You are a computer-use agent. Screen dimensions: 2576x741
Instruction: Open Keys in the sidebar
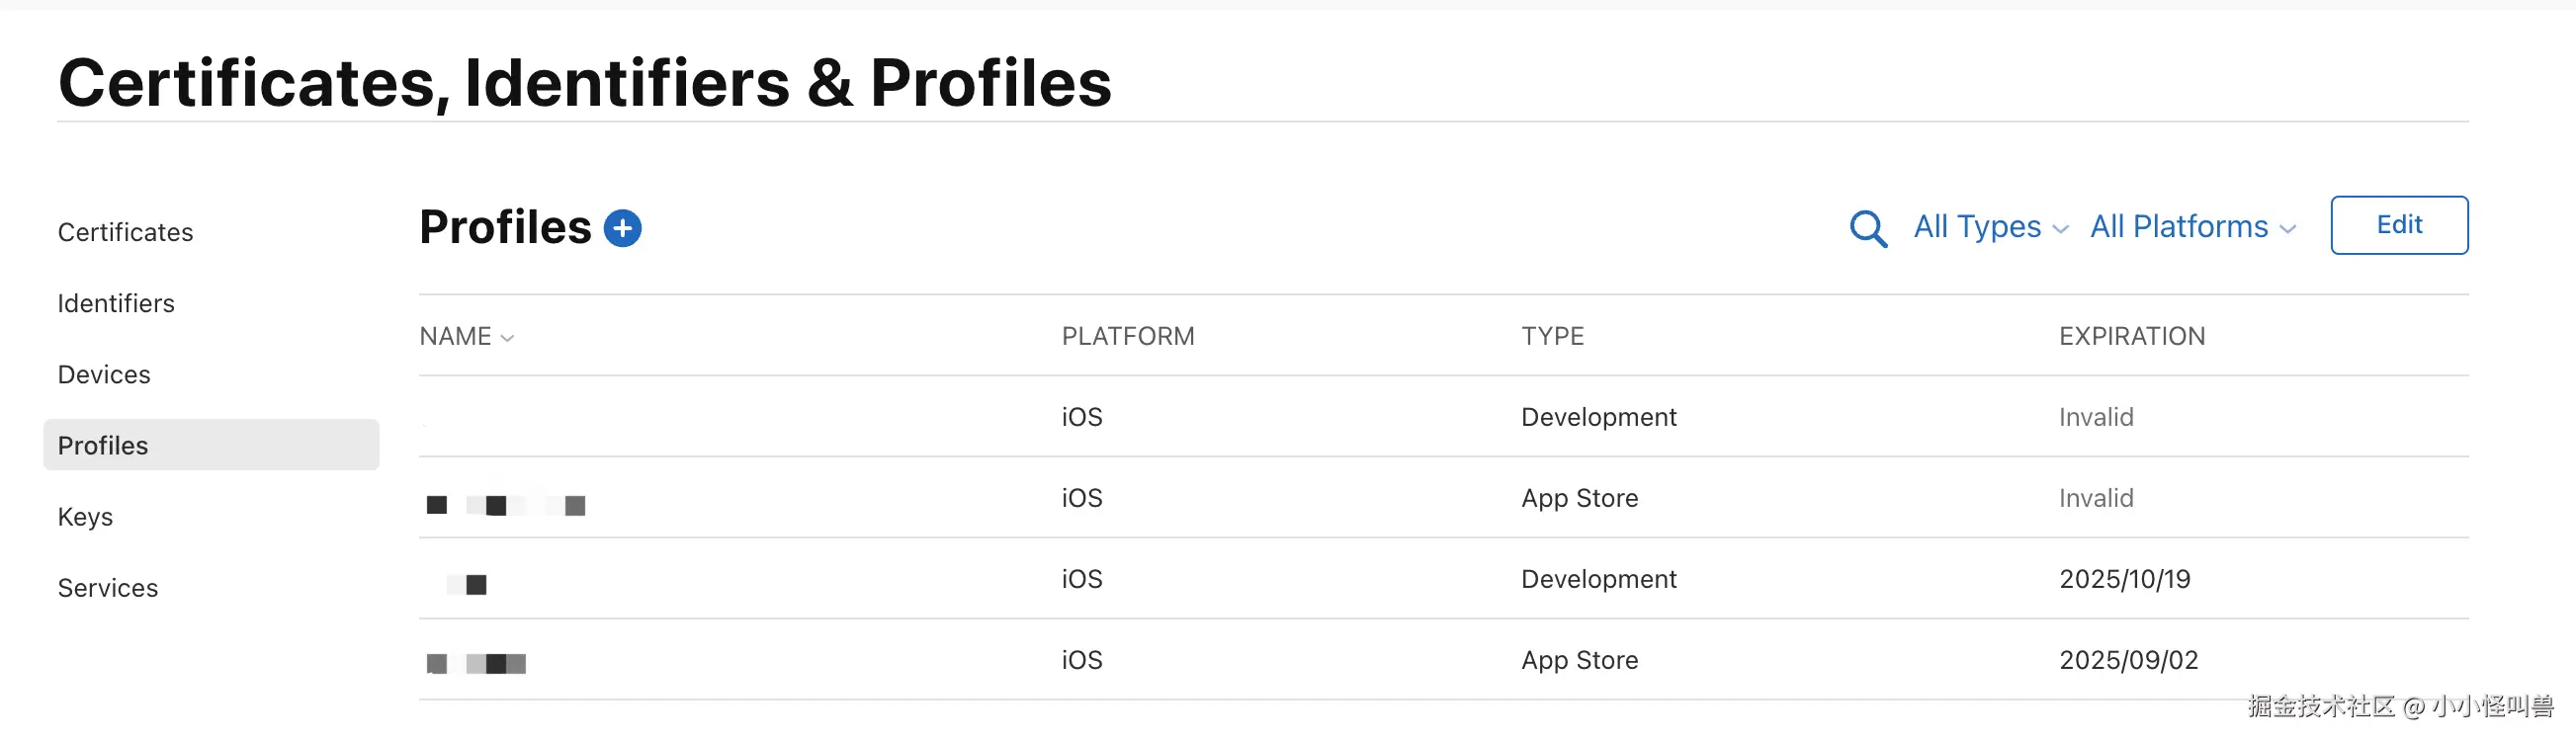tap(85, 517)
